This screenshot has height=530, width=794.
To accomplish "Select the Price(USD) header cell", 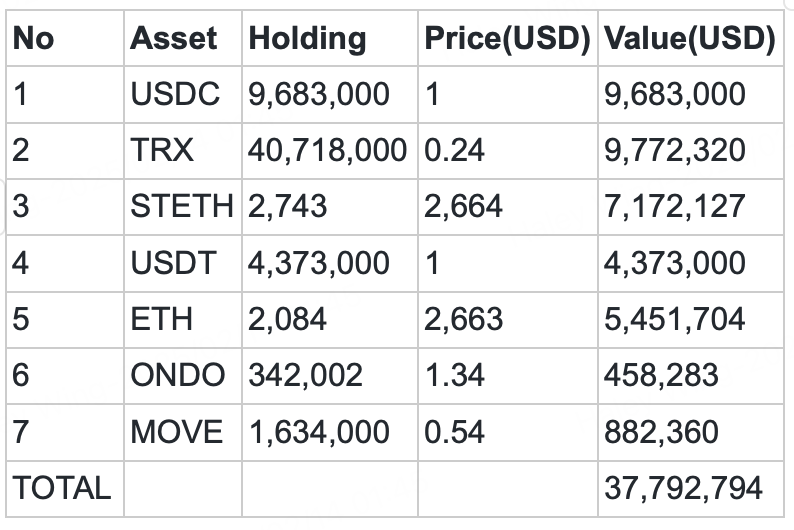I will coord(506,39).
